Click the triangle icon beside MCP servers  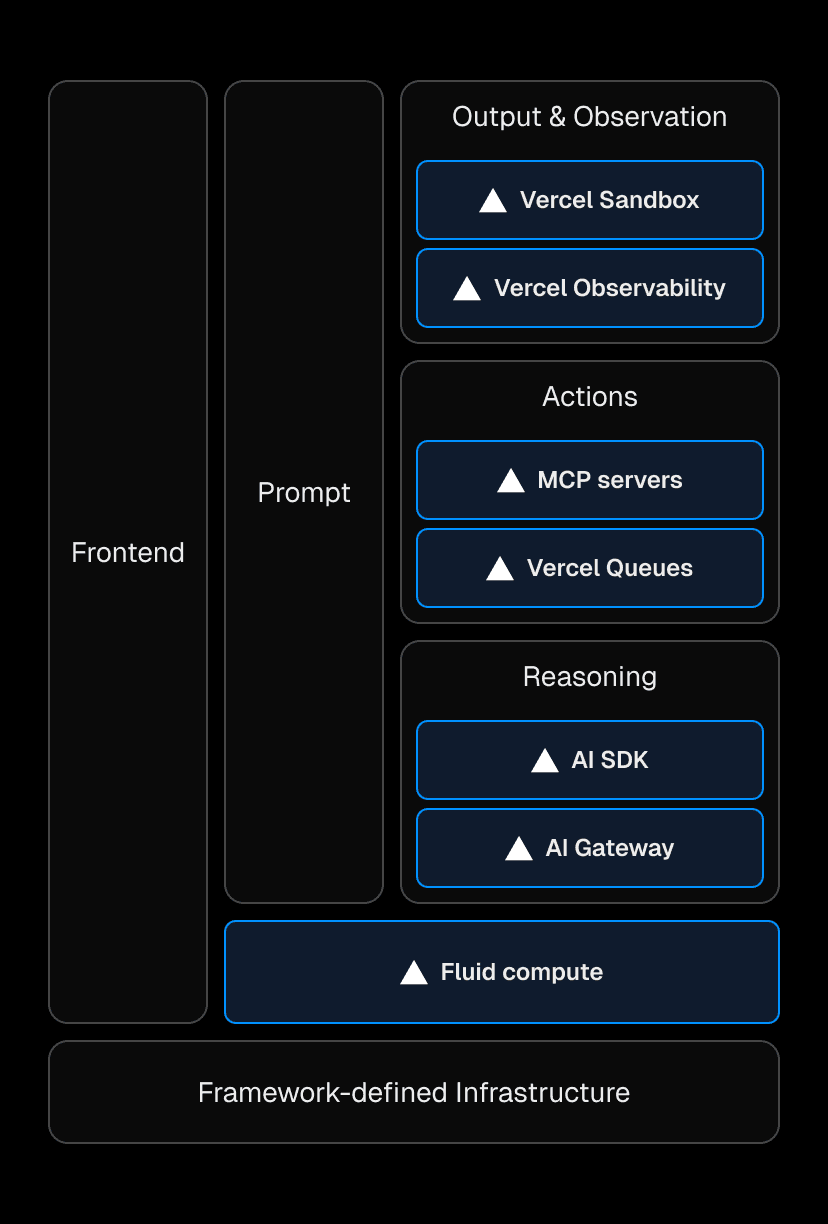pyautogui.click(x=511, y=481)
